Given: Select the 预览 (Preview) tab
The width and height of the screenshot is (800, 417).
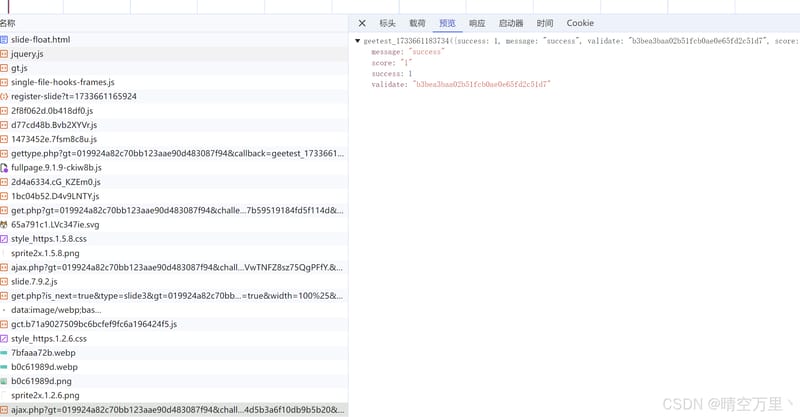Looking at the screenshot, I should (447, 23).
